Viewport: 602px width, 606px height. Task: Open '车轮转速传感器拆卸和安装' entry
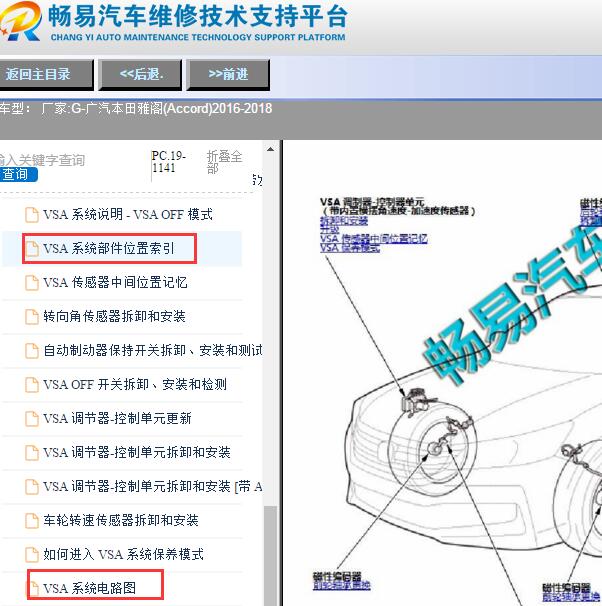point(121,520)
